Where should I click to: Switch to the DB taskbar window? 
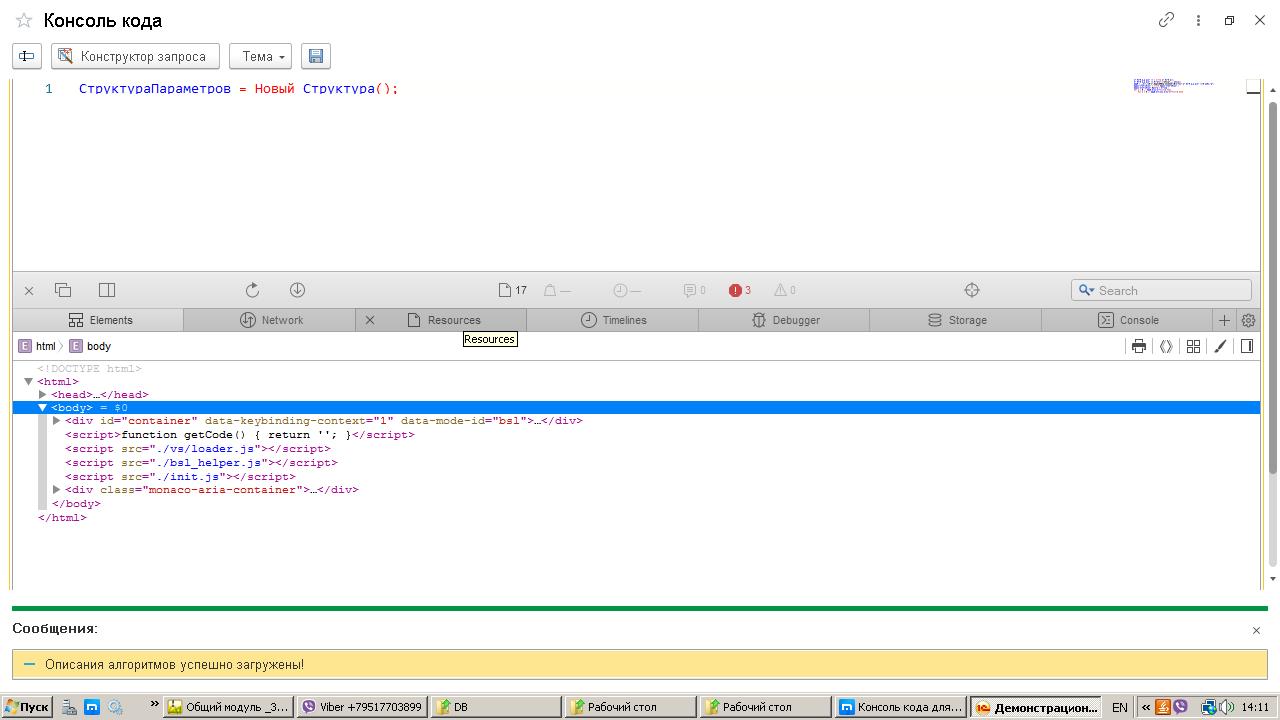click(x=496, y=707)
